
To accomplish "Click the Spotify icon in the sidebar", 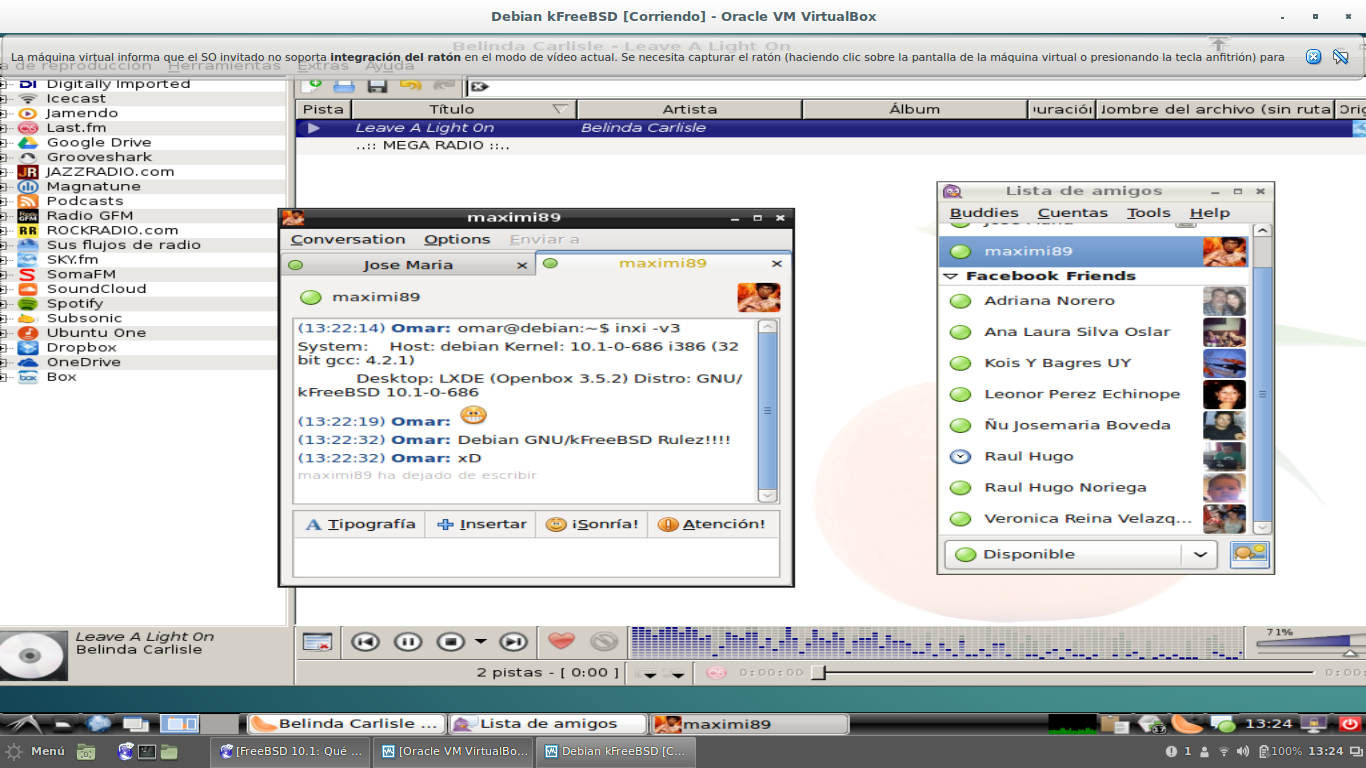I will tap(28, 303).
